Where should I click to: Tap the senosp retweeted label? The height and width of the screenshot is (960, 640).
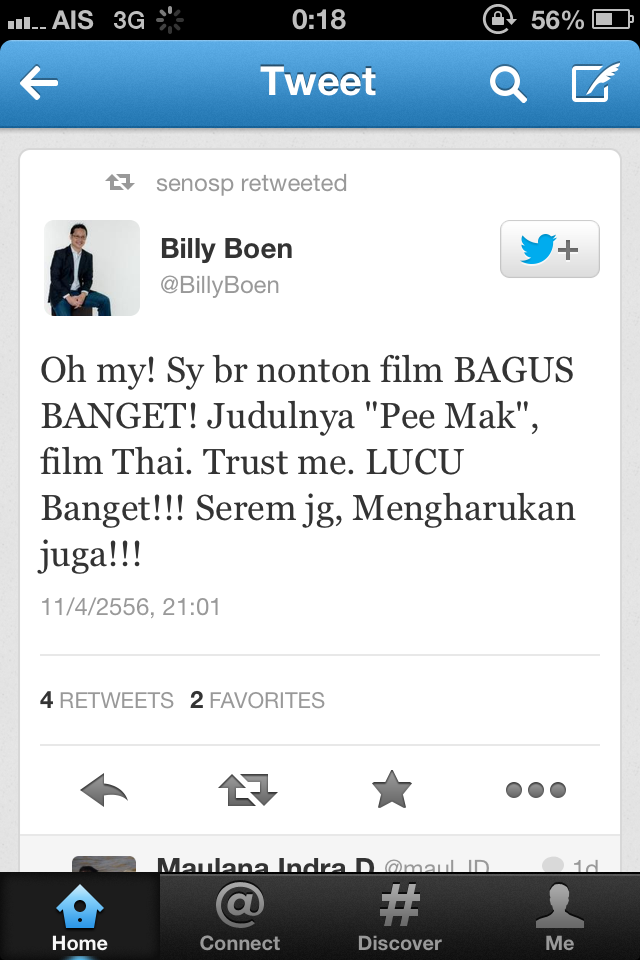tap(251, 183)
